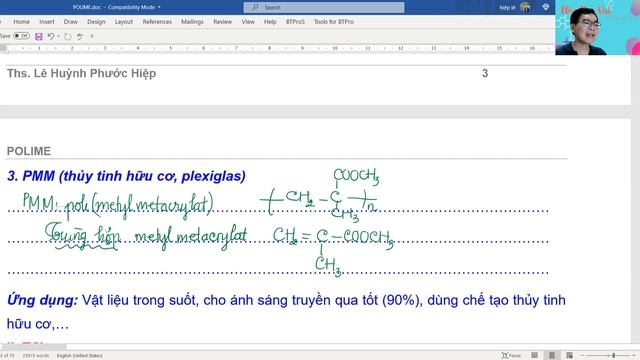Click the zoom slider handle
Screen dimensions: 640x360
pyautogui.click(x=613, y=356)
